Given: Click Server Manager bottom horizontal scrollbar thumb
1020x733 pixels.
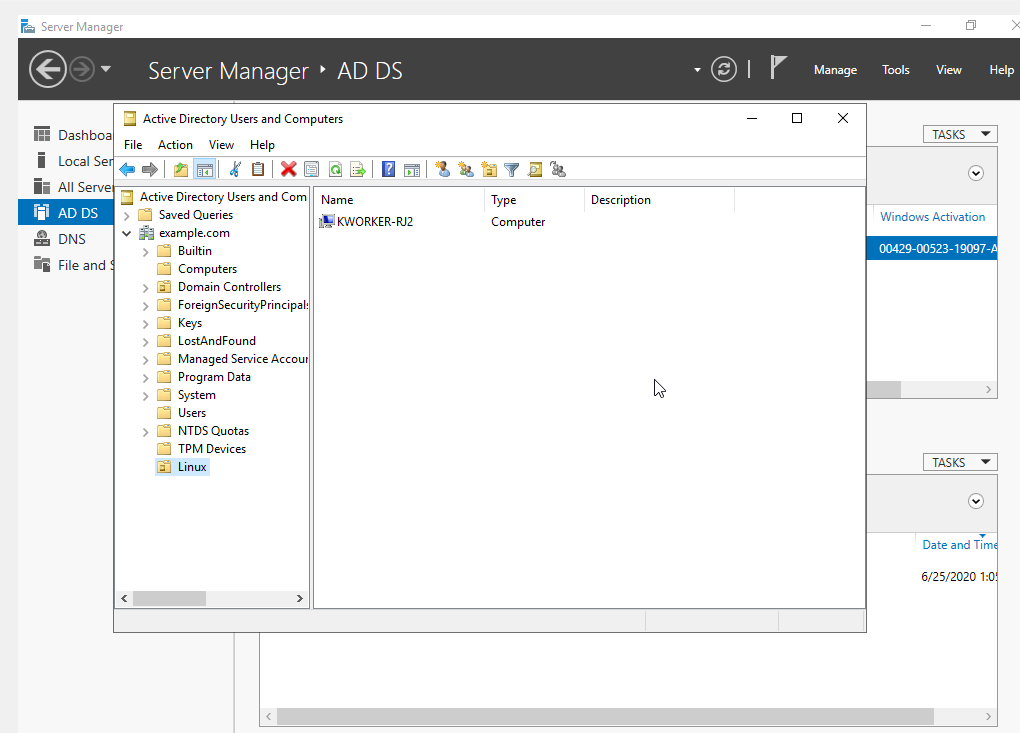Looking at the screenshot, I should 605,716.
